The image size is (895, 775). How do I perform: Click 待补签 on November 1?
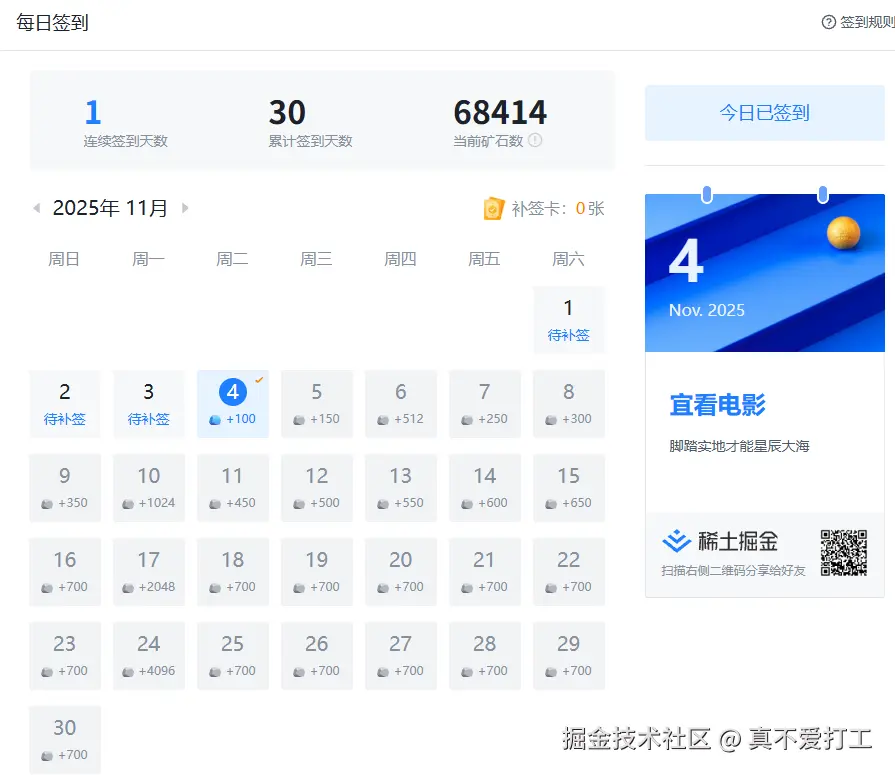point(569,336)
